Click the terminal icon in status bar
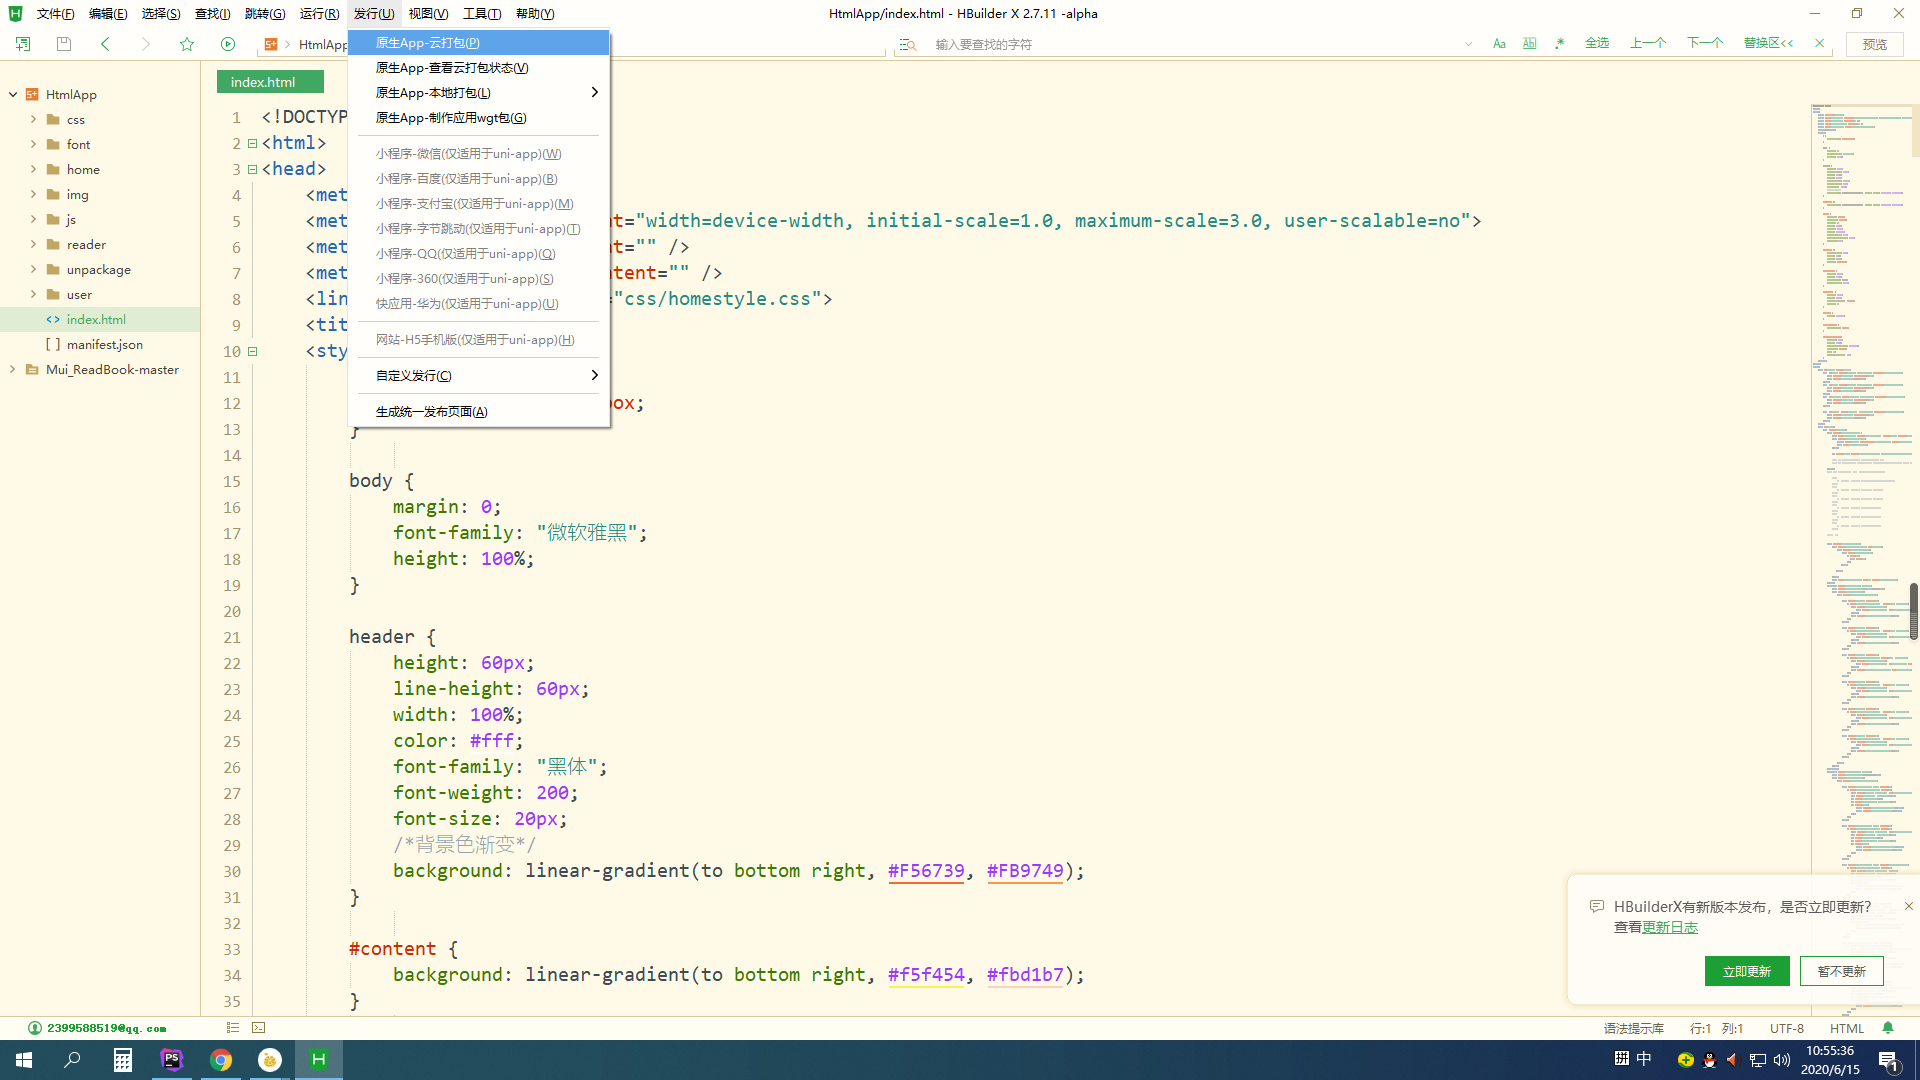 pyautogui.click(x=259, y=1028)
